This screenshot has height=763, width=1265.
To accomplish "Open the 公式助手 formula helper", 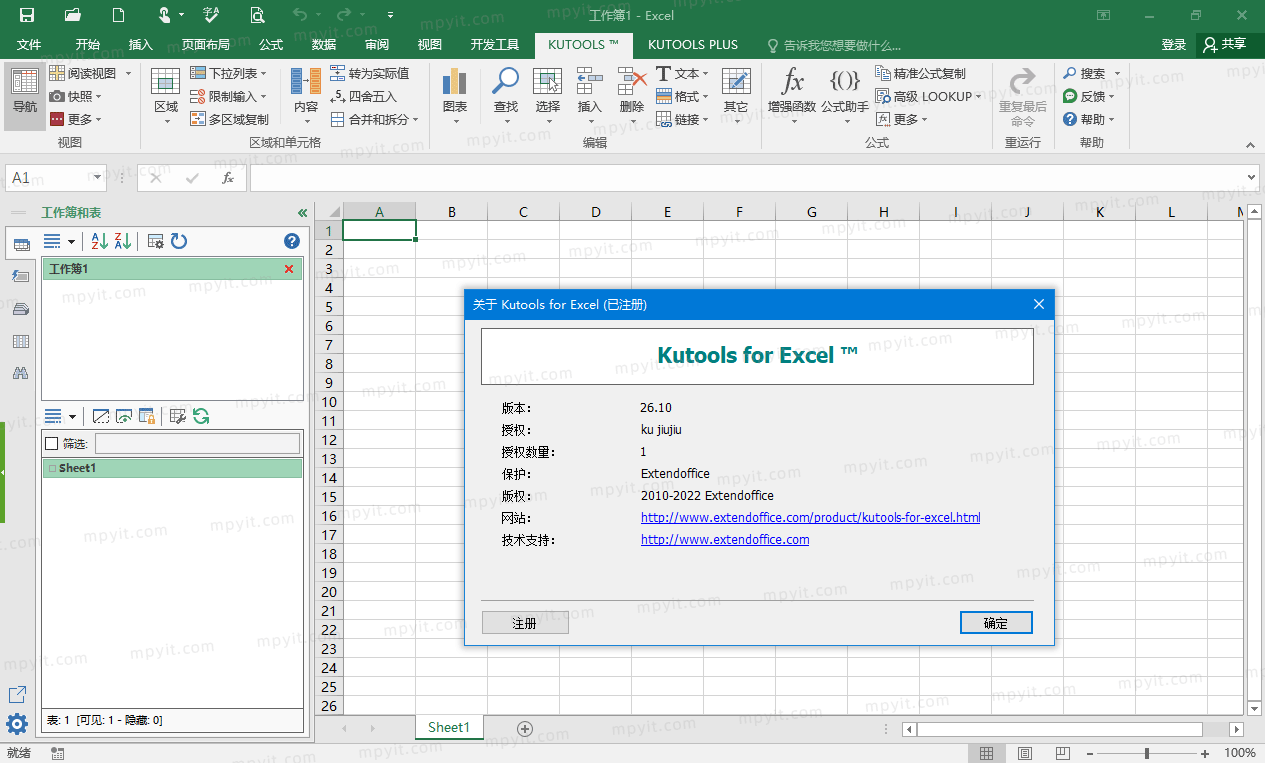I will click(x=845, y=97).
